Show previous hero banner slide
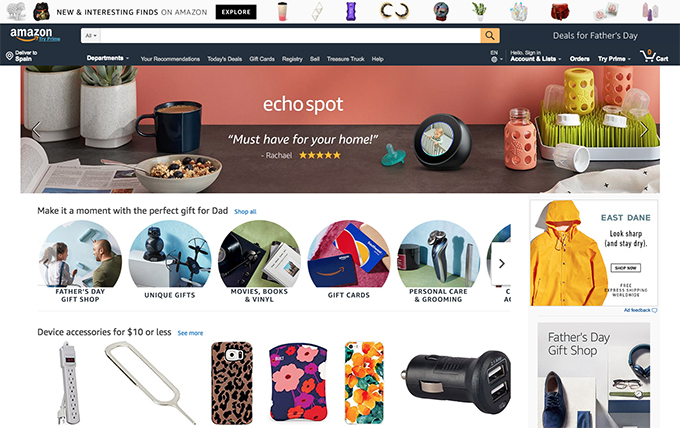 [36, 129]
